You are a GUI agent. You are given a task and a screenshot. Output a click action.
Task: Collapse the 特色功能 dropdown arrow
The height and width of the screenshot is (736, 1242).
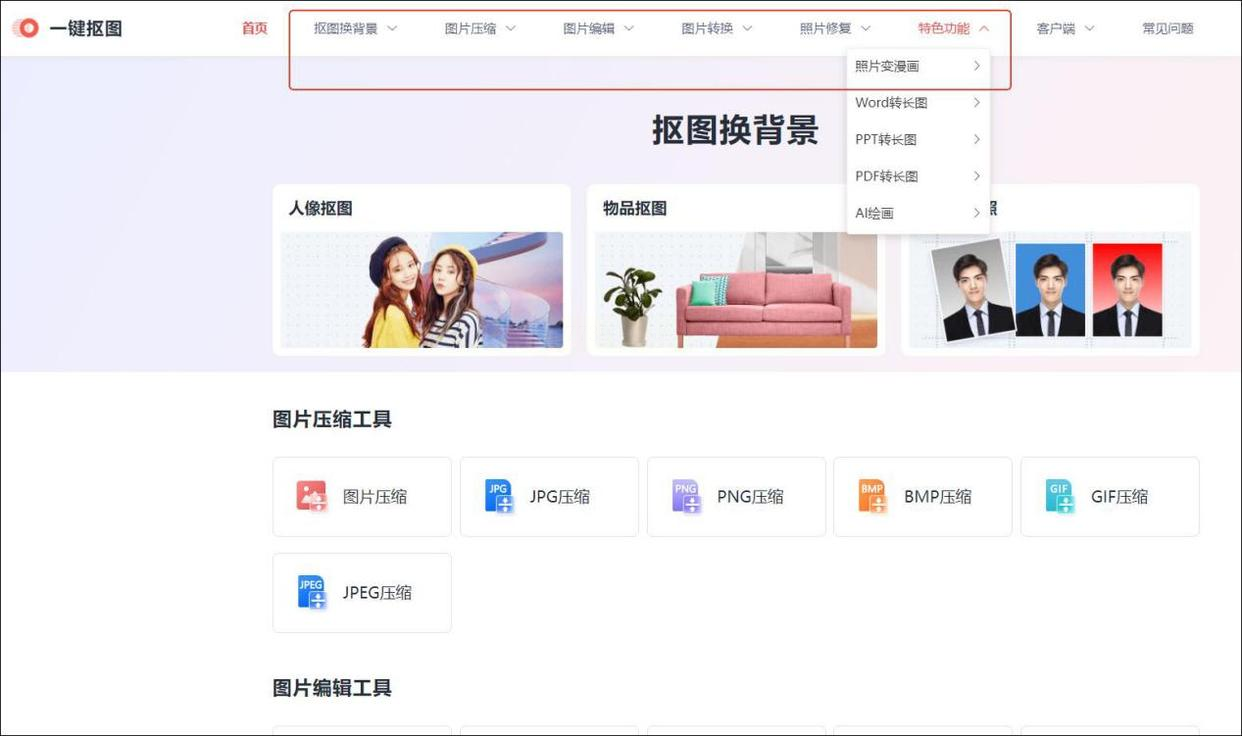984,28
